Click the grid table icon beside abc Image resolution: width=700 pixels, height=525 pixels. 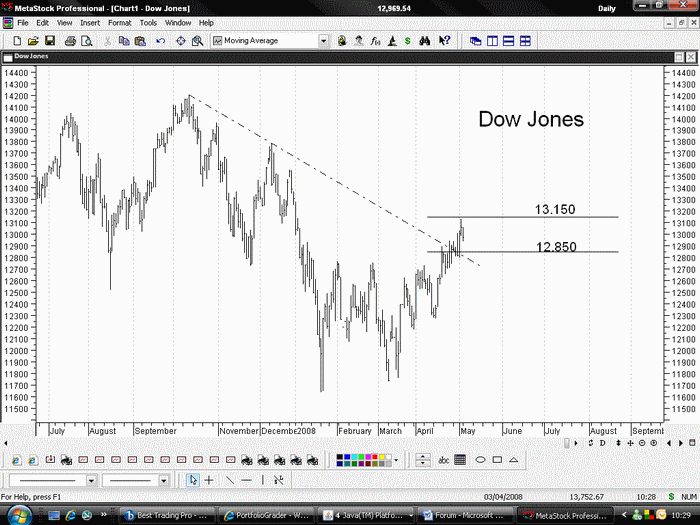460,460
